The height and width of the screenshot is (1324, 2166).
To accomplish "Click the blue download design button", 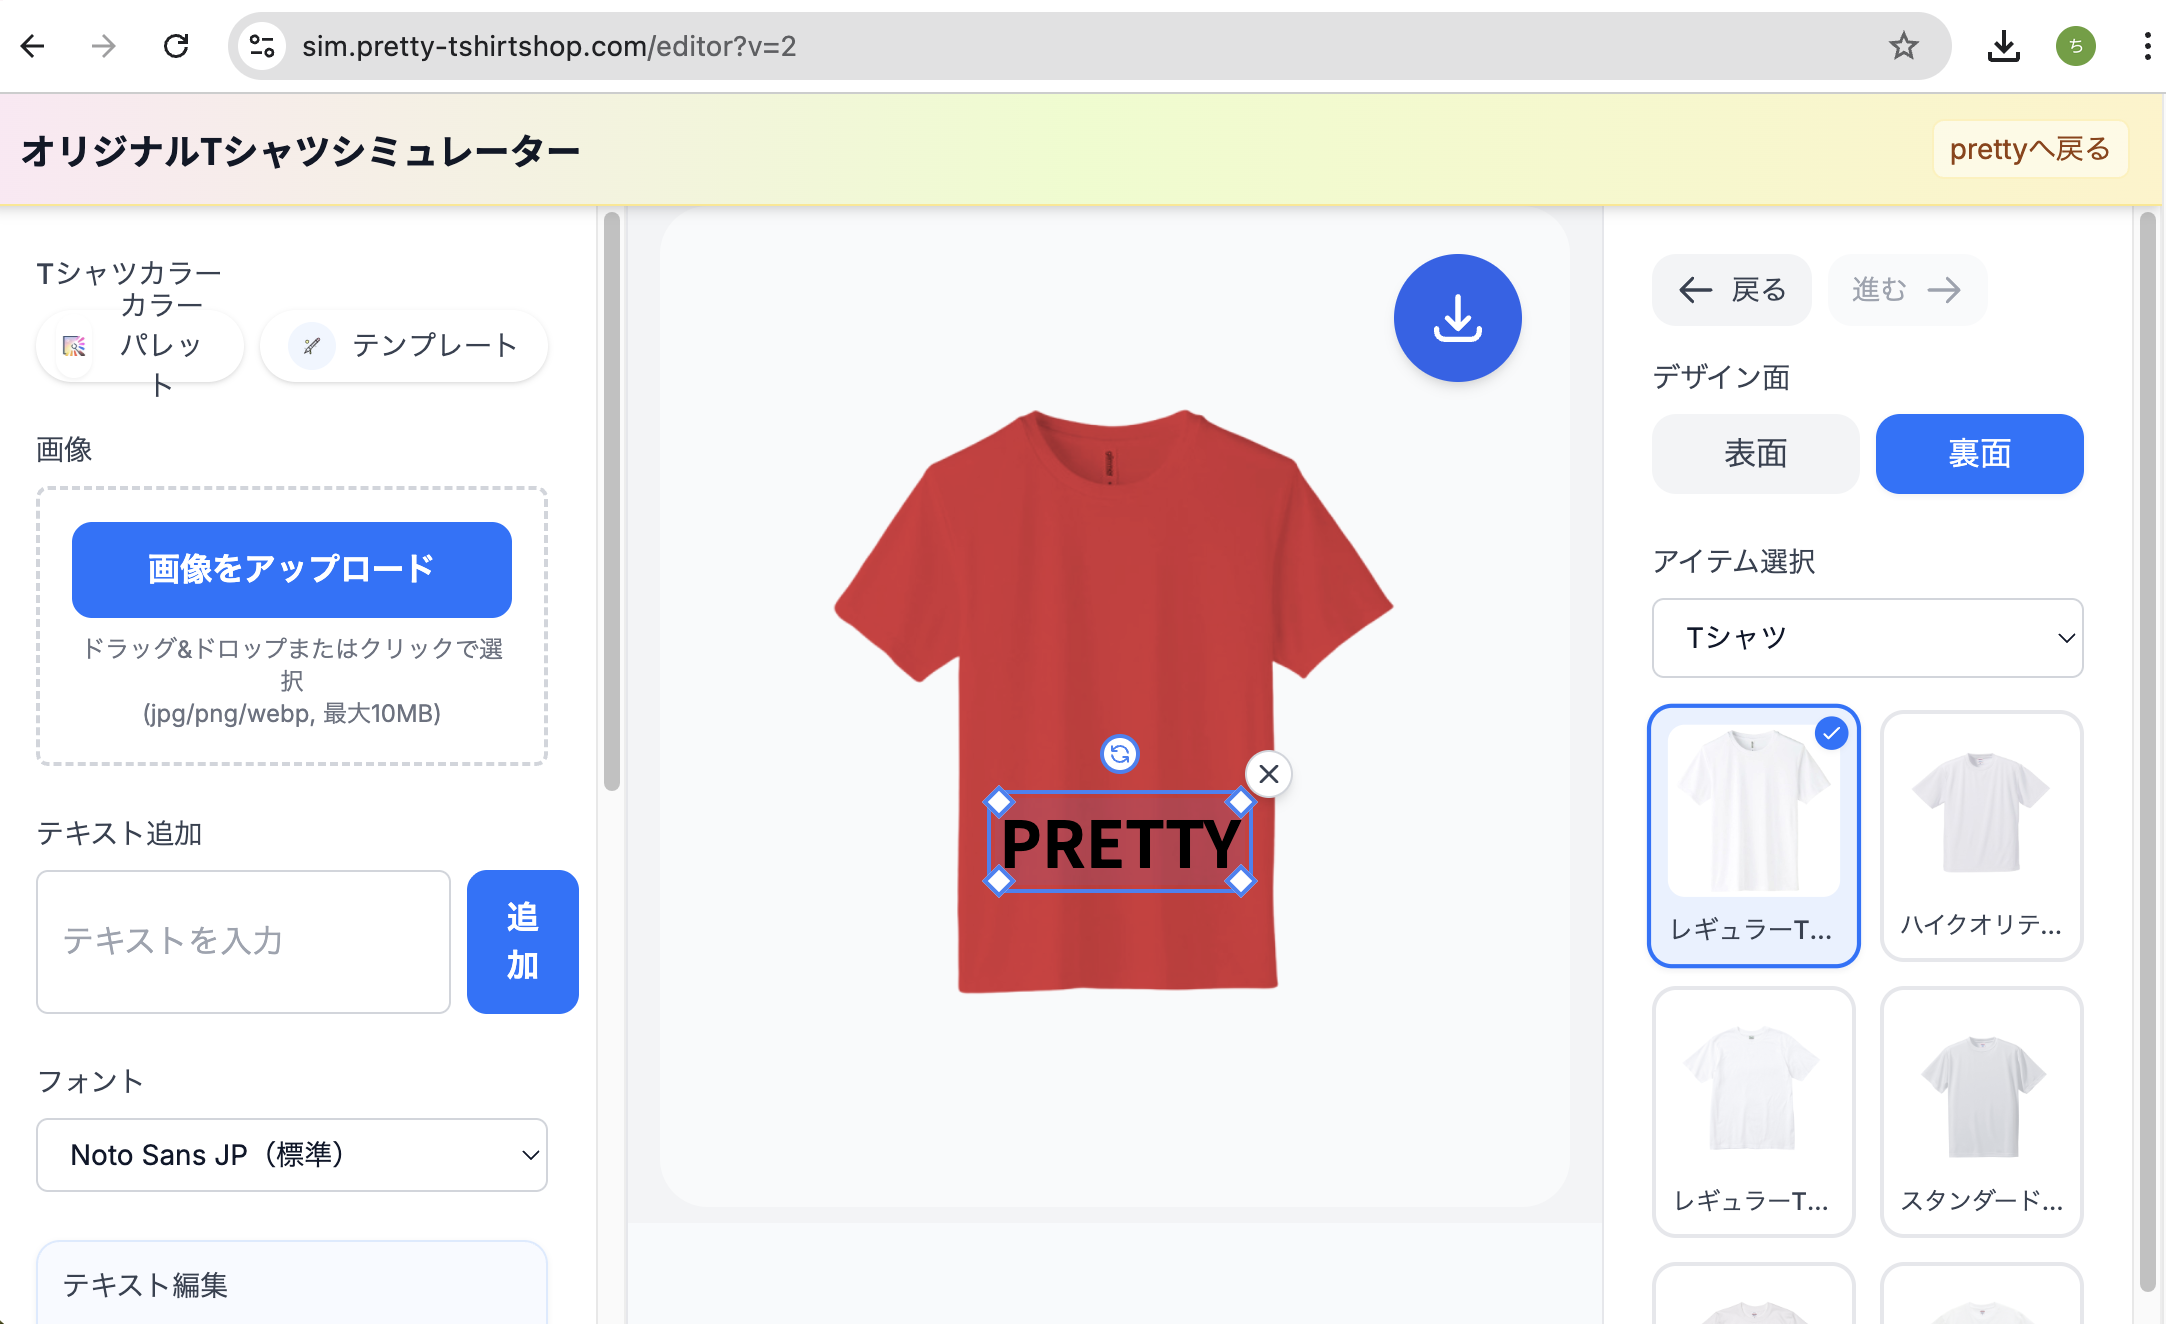I will click(x=1457, y=318).
